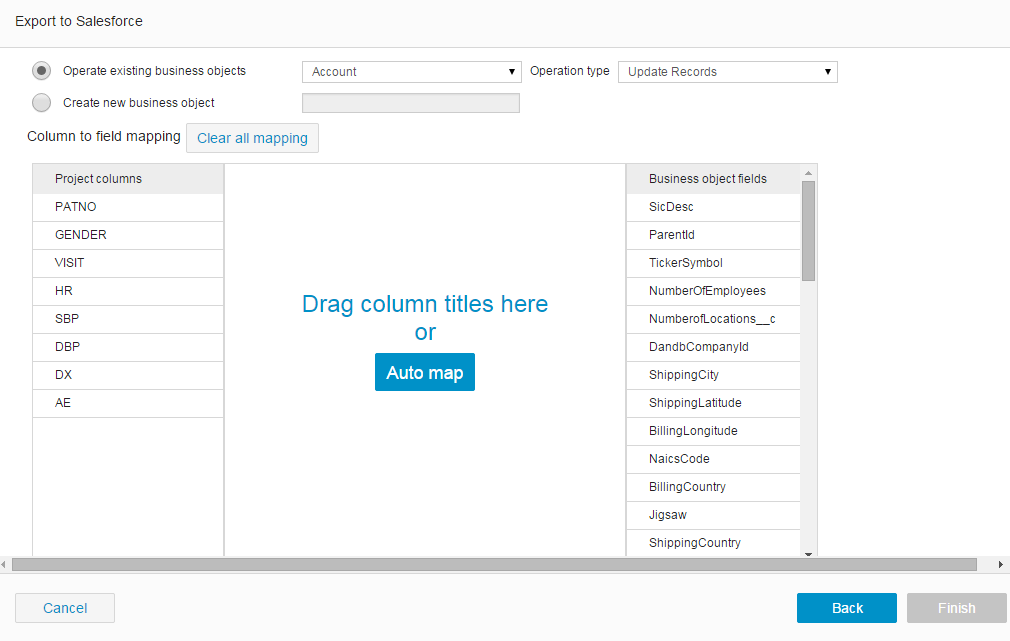
Task: Expand the Operation type dropdown
Action: click(x=727, y=72)
